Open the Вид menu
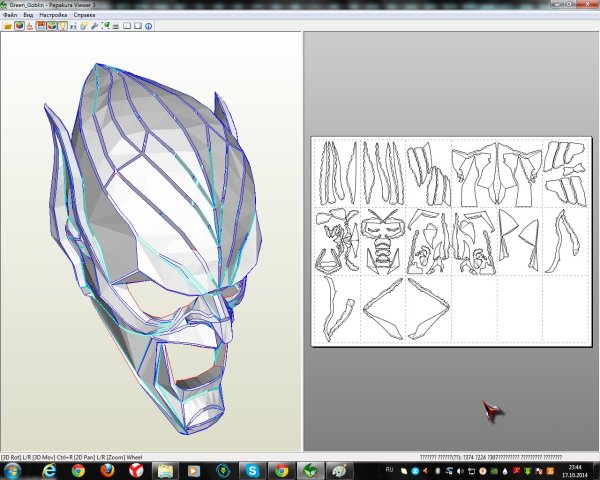Viewport: 600px width, 480px height. click(28, 15)
